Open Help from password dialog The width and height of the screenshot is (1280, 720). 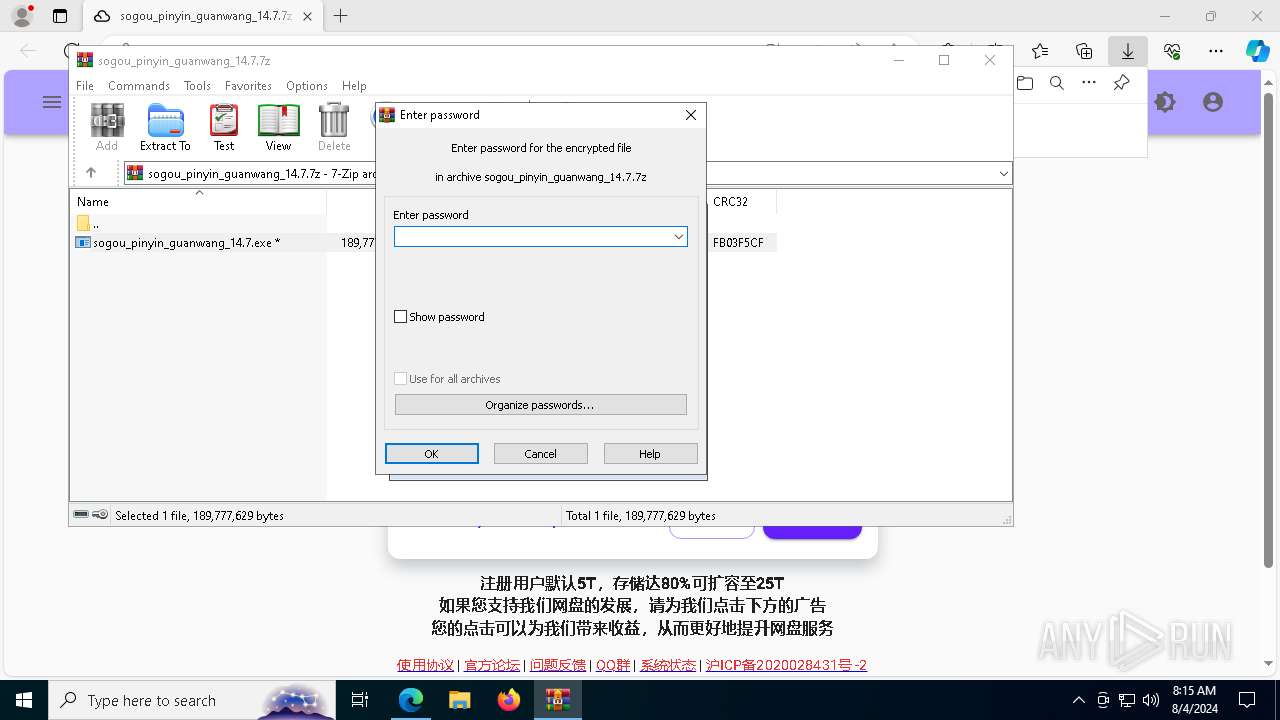pos(650,454)
